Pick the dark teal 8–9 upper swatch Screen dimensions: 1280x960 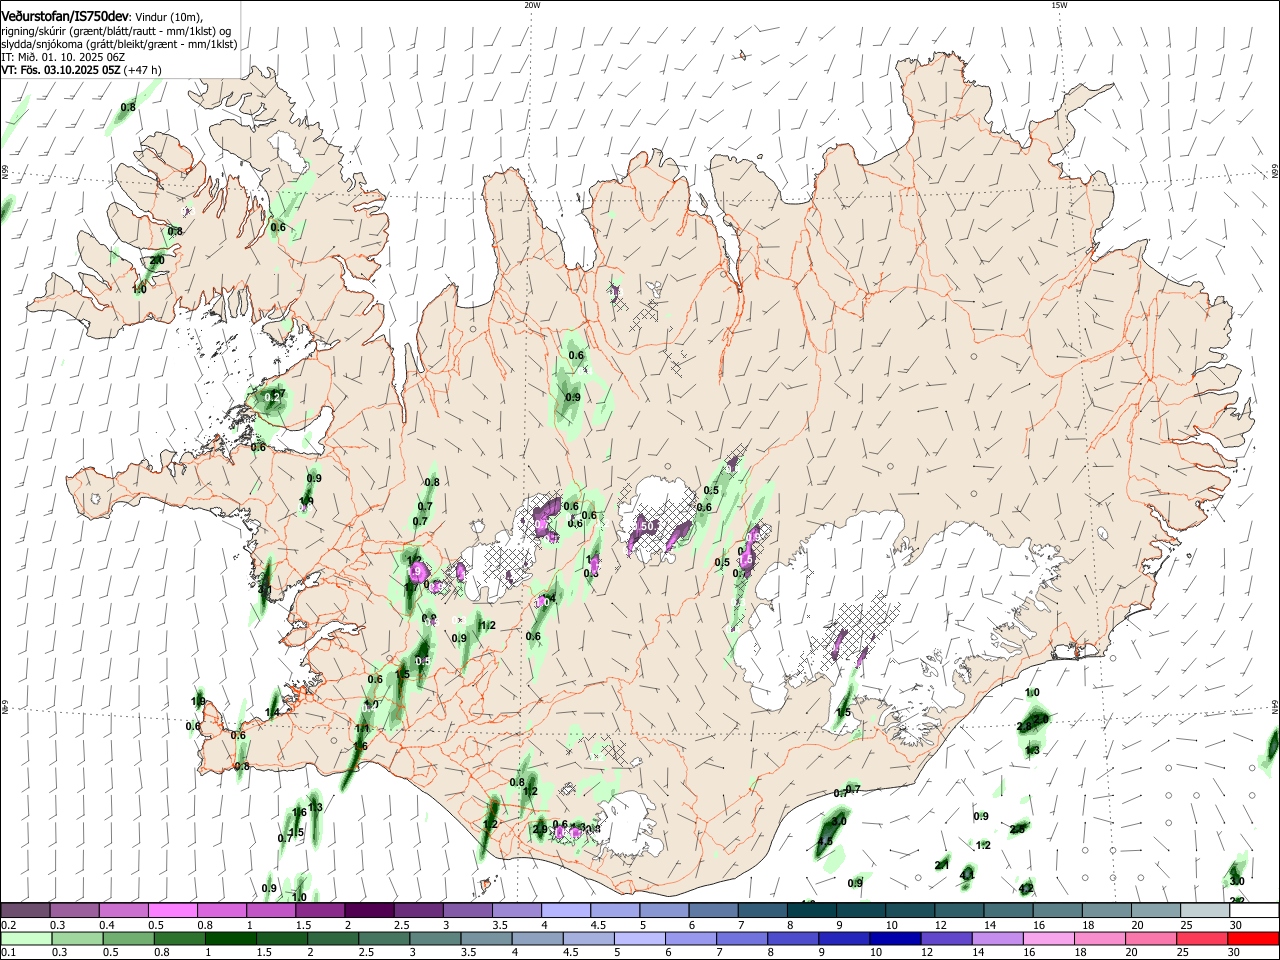(x=812, y=910)
